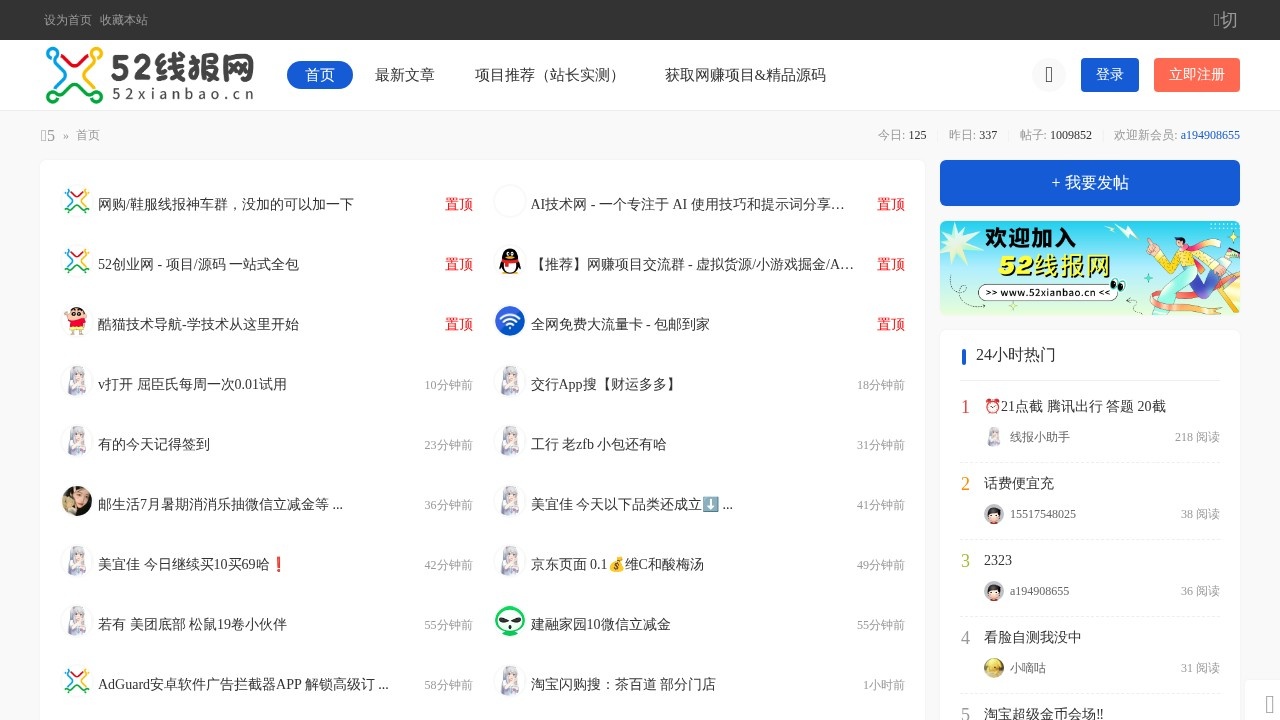This screenshot has width=1280, height=720.
Task: Click 收藏本站 in top bar
Action: pos(124,20)
